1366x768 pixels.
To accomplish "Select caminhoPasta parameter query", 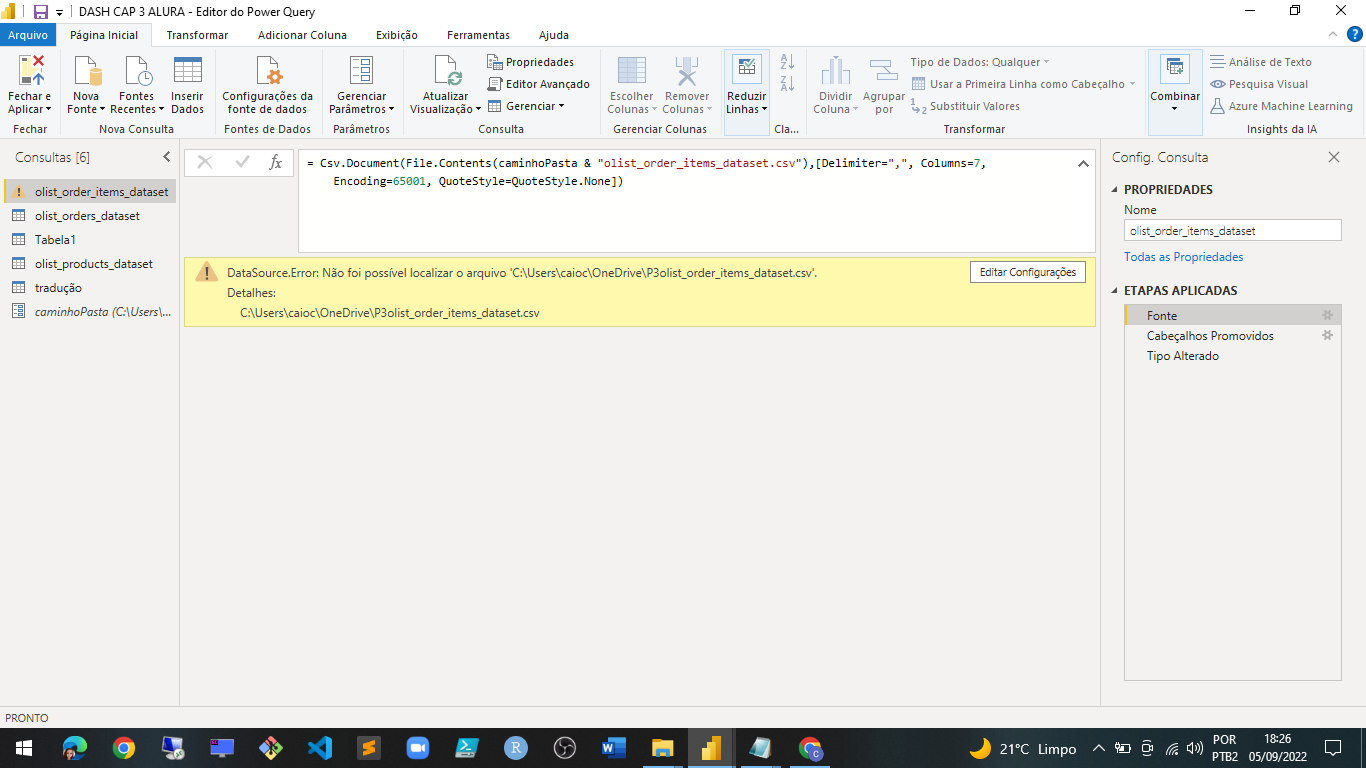I will point(90,312).
